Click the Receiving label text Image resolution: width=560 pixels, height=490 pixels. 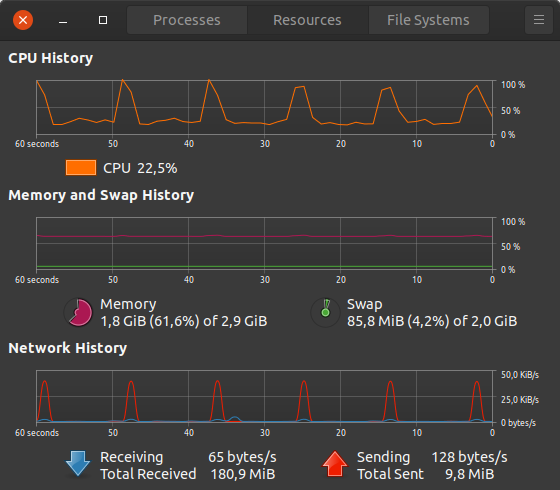131,457
